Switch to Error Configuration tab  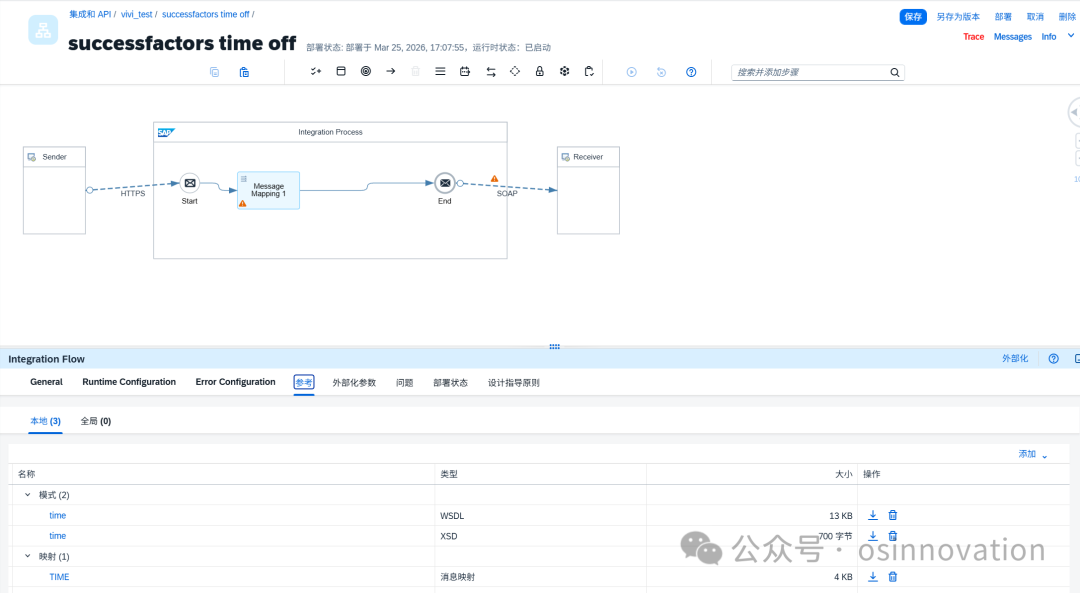[235, 382]
